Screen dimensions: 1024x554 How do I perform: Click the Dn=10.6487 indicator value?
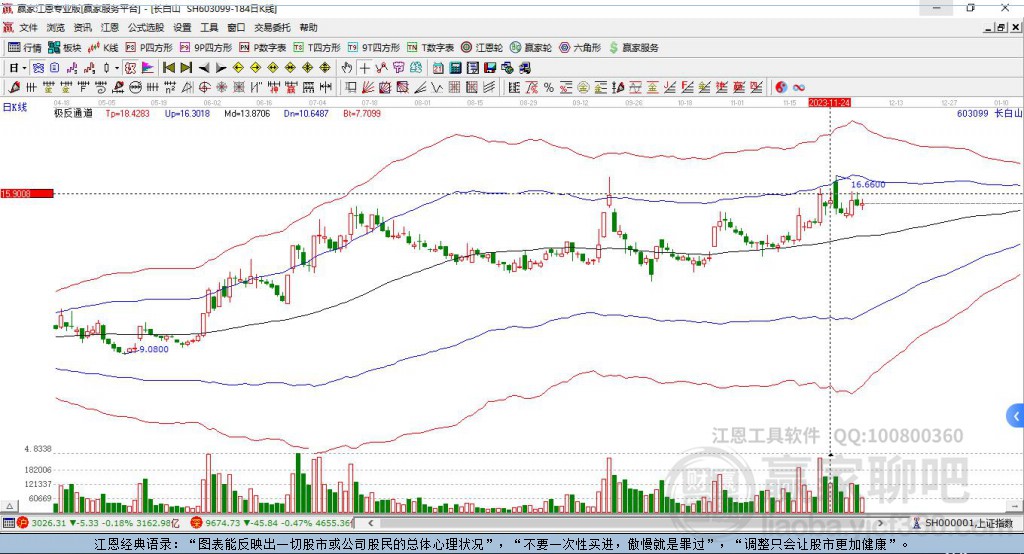[306, 114]
